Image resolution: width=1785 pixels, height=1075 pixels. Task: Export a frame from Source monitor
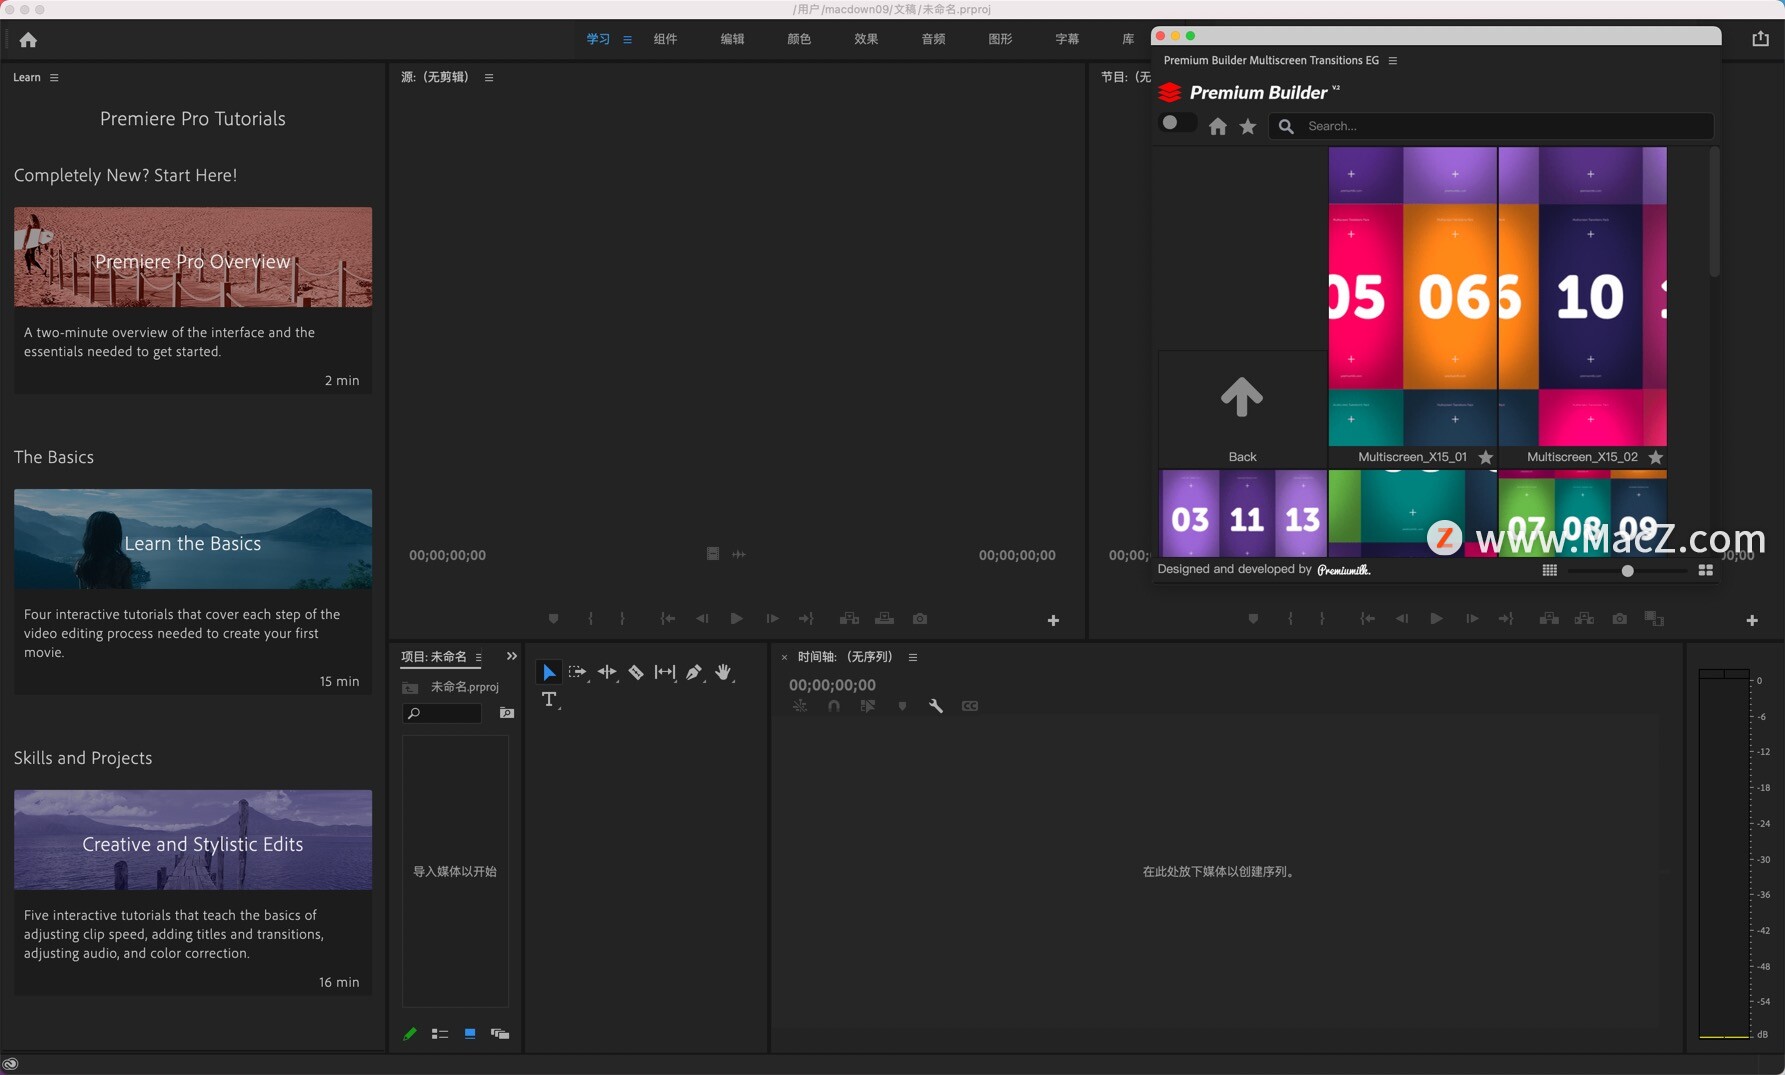point(920,619)
